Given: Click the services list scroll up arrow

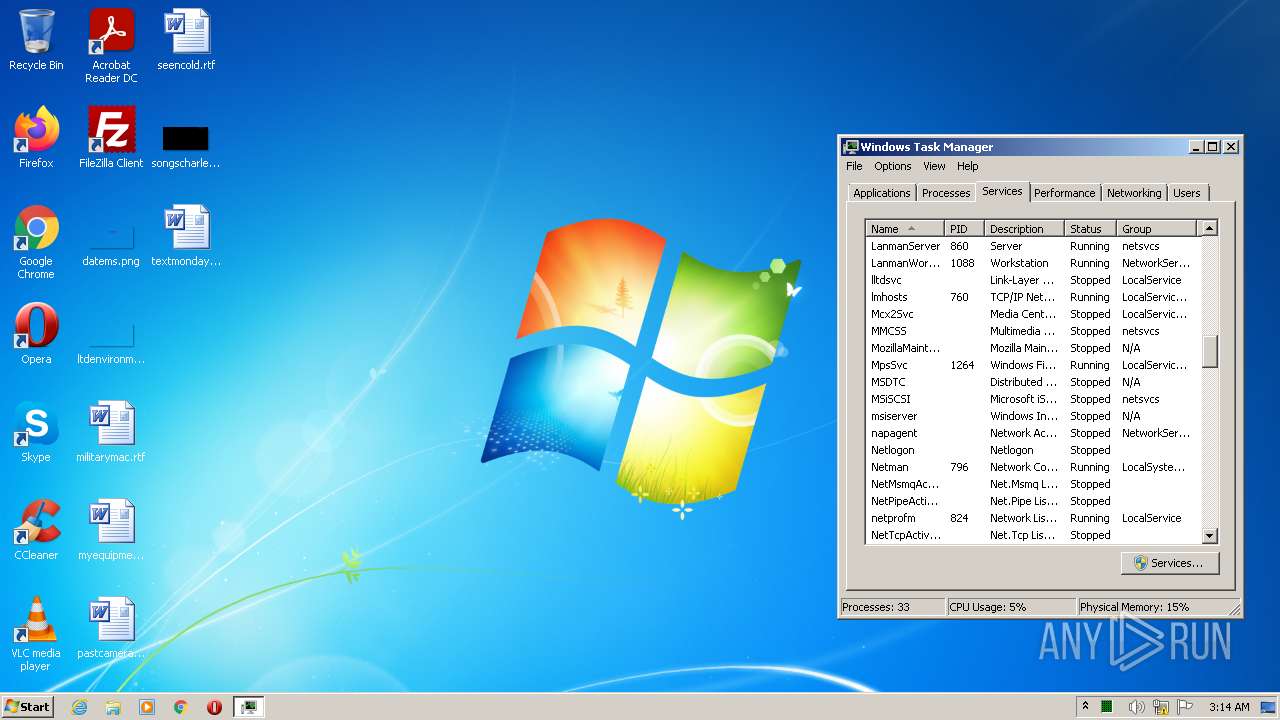Looking at the screenshot, I should point(1209,229).
